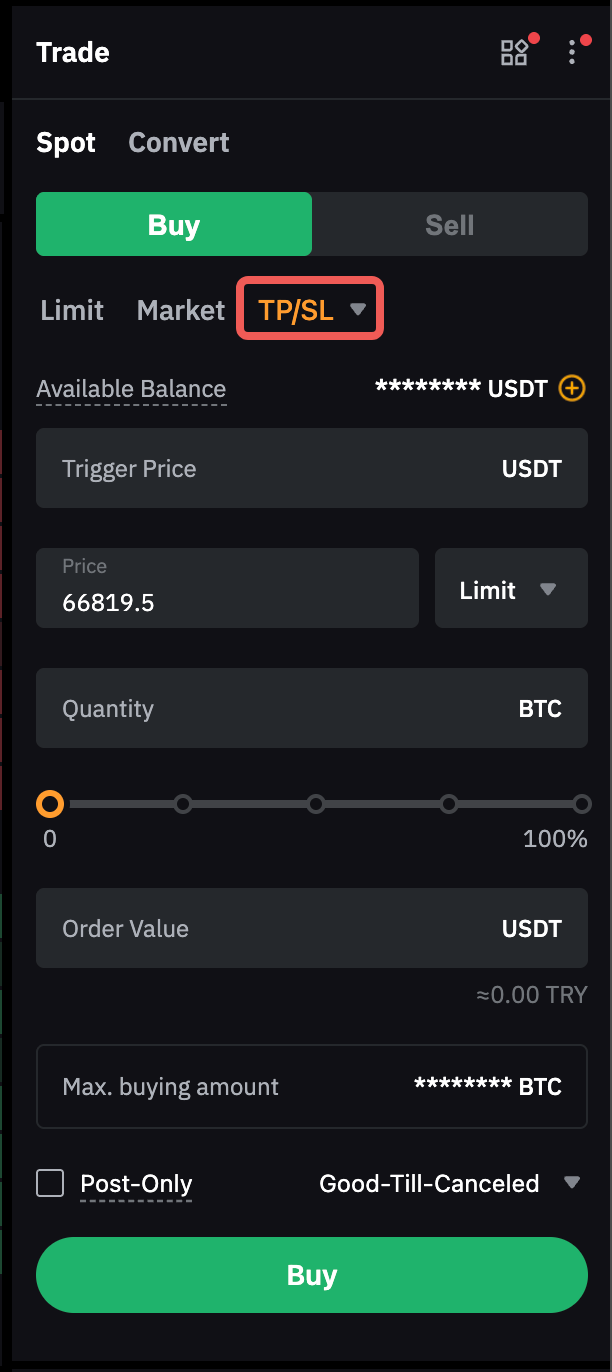The image size is (612, 1372).
Task: Click the Price field showing 66819.5
Action: coord(227,589)
